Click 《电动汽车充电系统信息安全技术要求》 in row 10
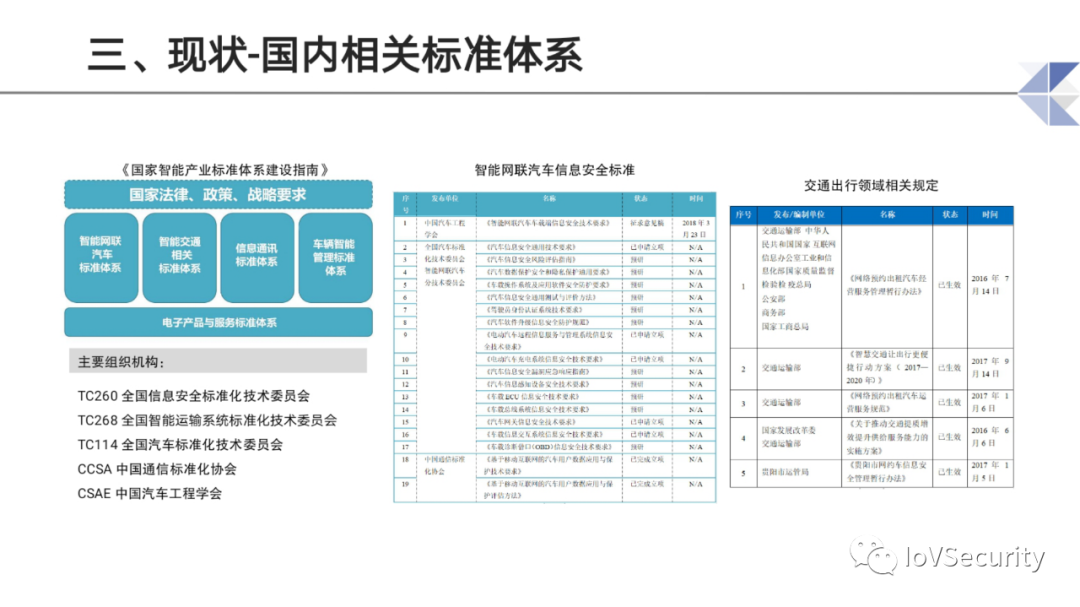The height and width of the screenshot is (607, 1080). pos(544,360)
